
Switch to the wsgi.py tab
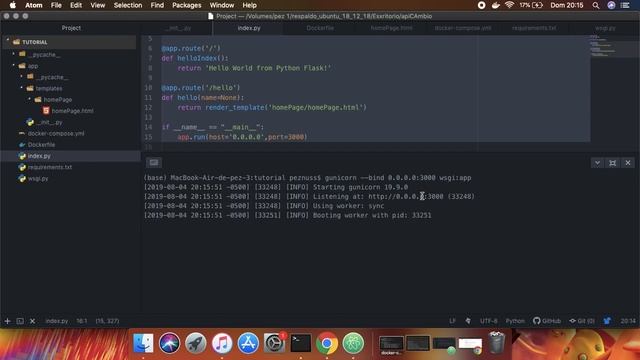[605, 28]
